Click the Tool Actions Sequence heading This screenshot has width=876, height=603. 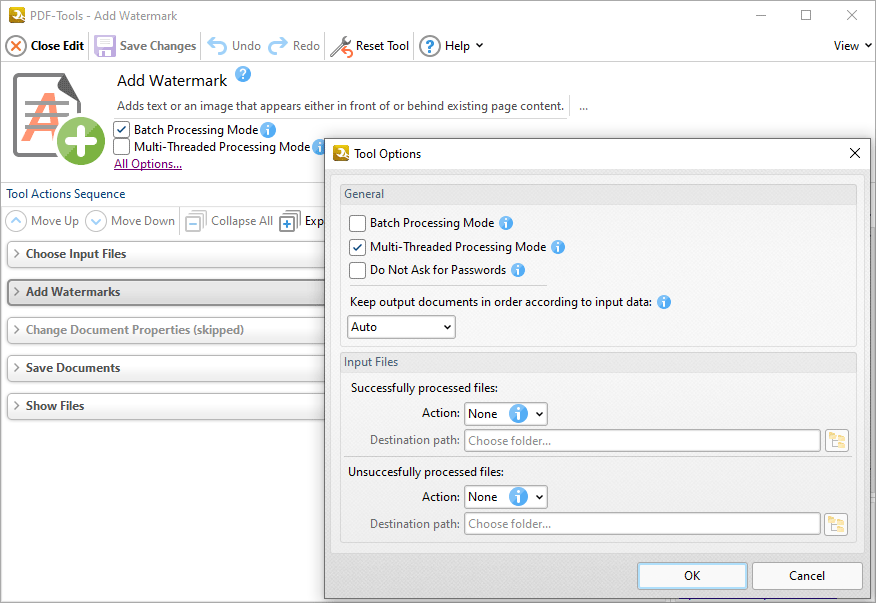tap(66, 194)
